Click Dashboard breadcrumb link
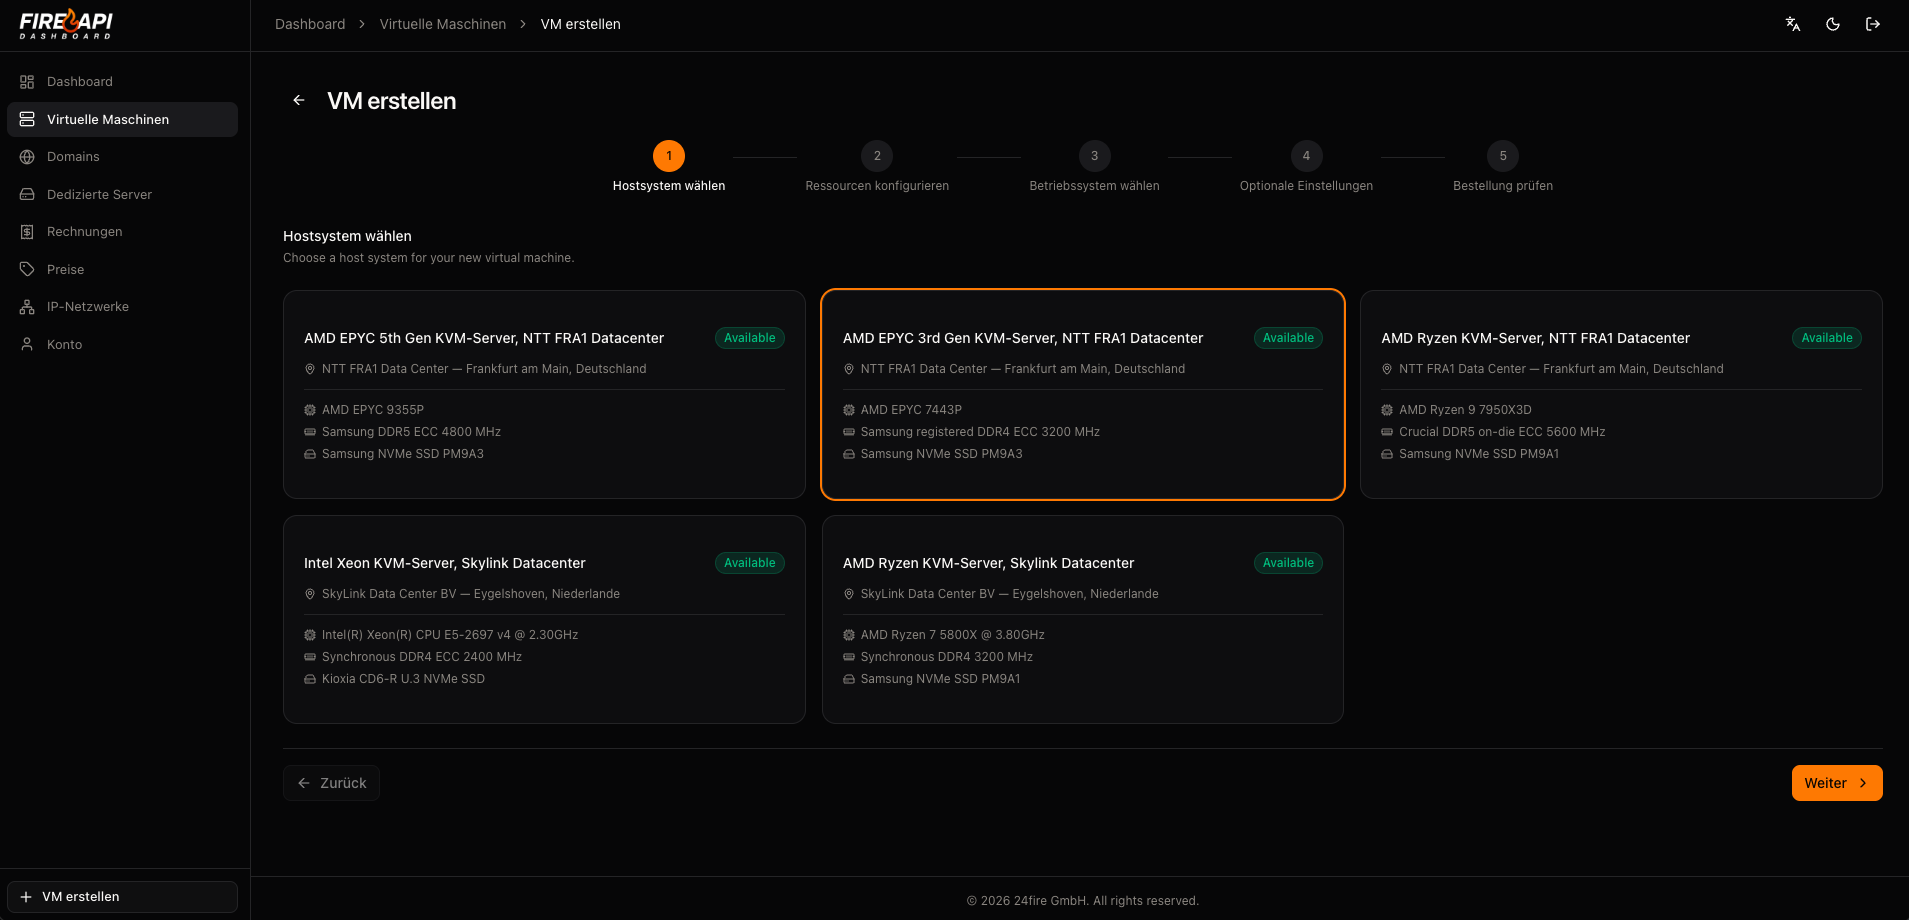 coord(310,24)
